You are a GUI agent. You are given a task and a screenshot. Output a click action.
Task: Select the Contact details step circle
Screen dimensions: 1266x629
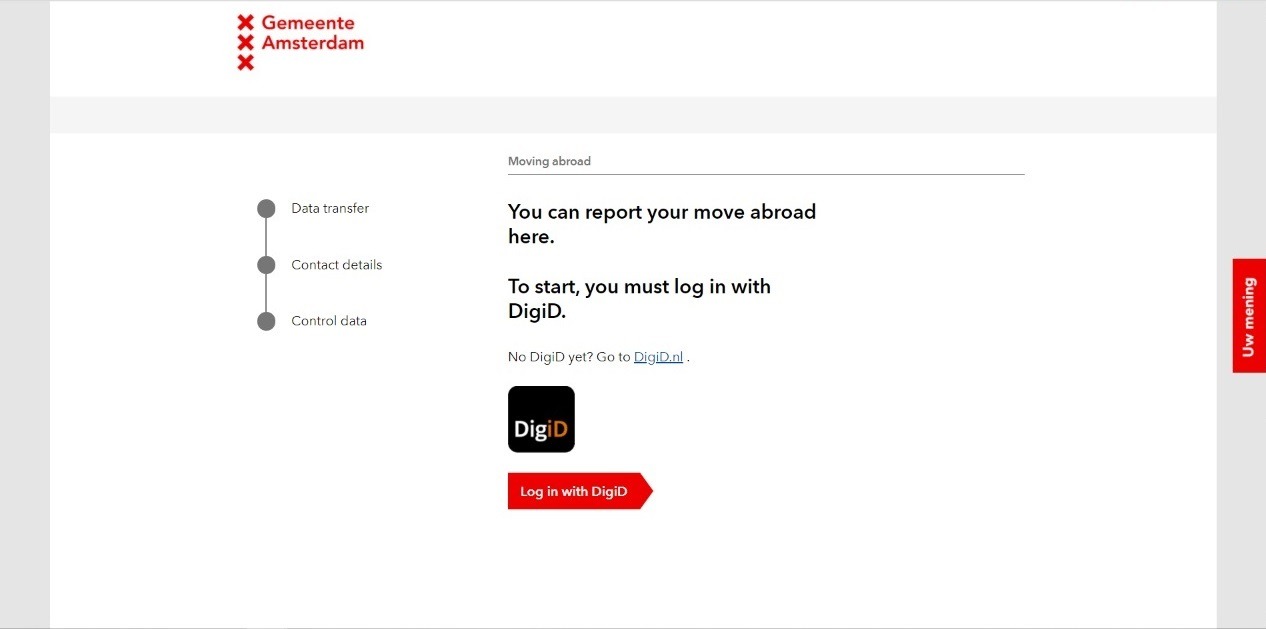(266, 265)
